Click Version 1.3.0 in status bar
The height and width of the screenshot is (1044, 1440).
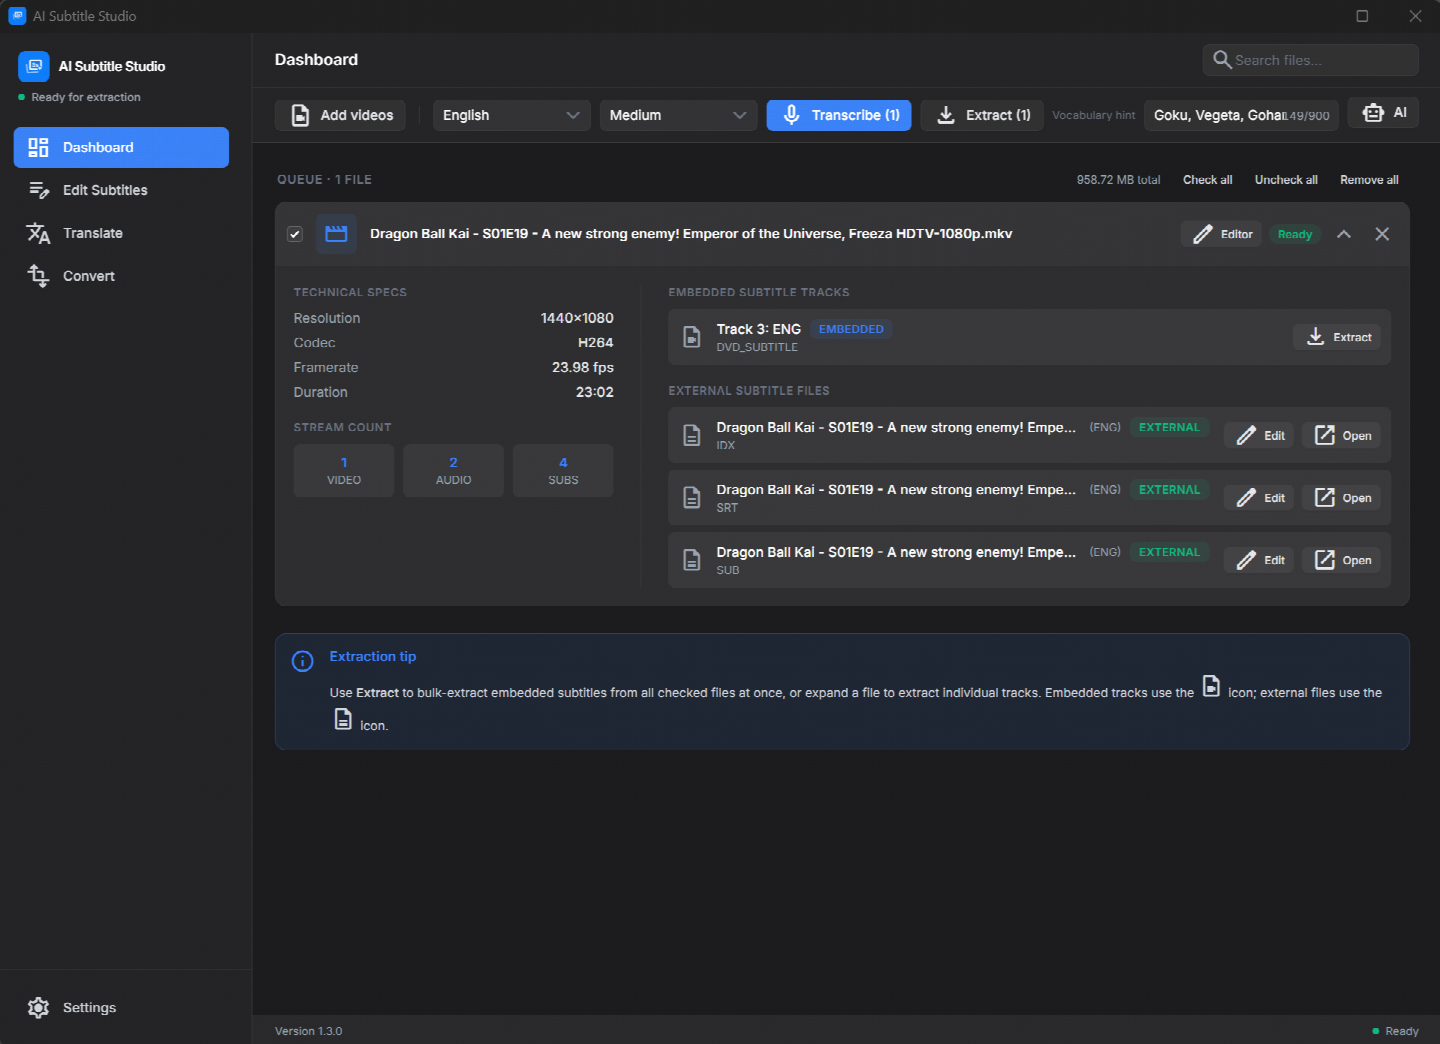click(x=309, y=1031)
